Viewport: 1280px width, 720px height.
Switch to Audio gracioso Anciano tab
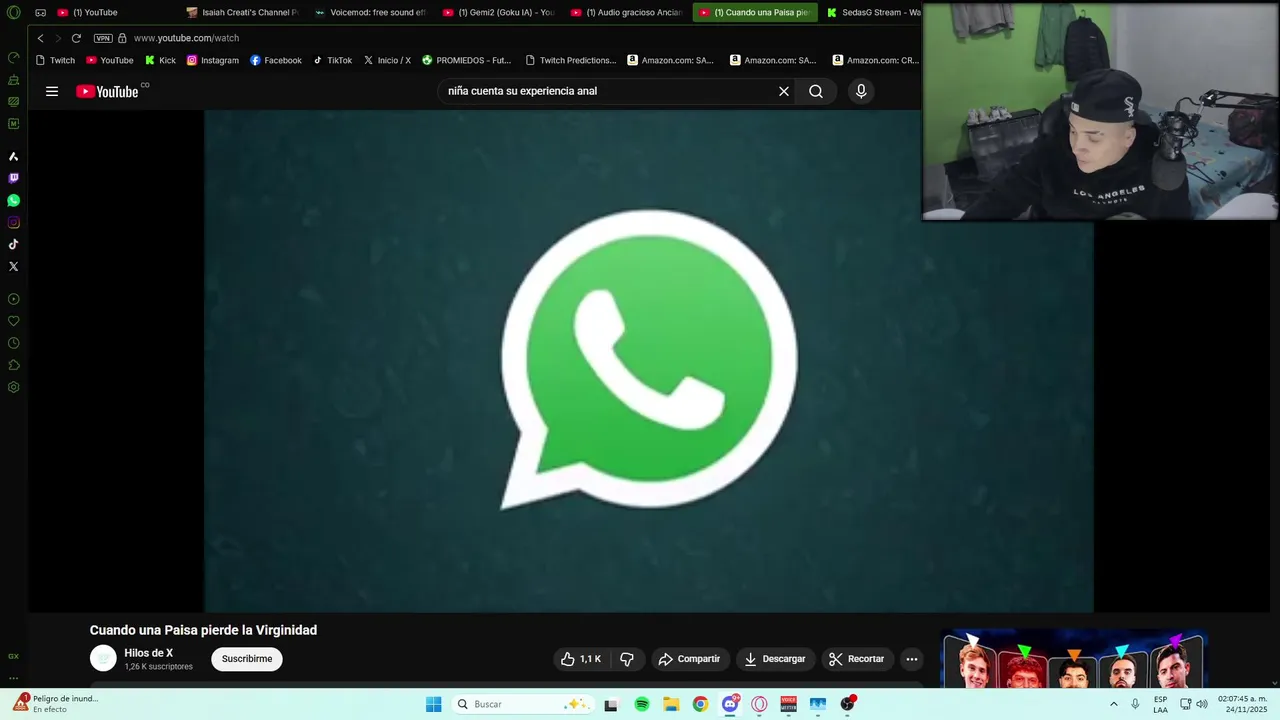627,13
